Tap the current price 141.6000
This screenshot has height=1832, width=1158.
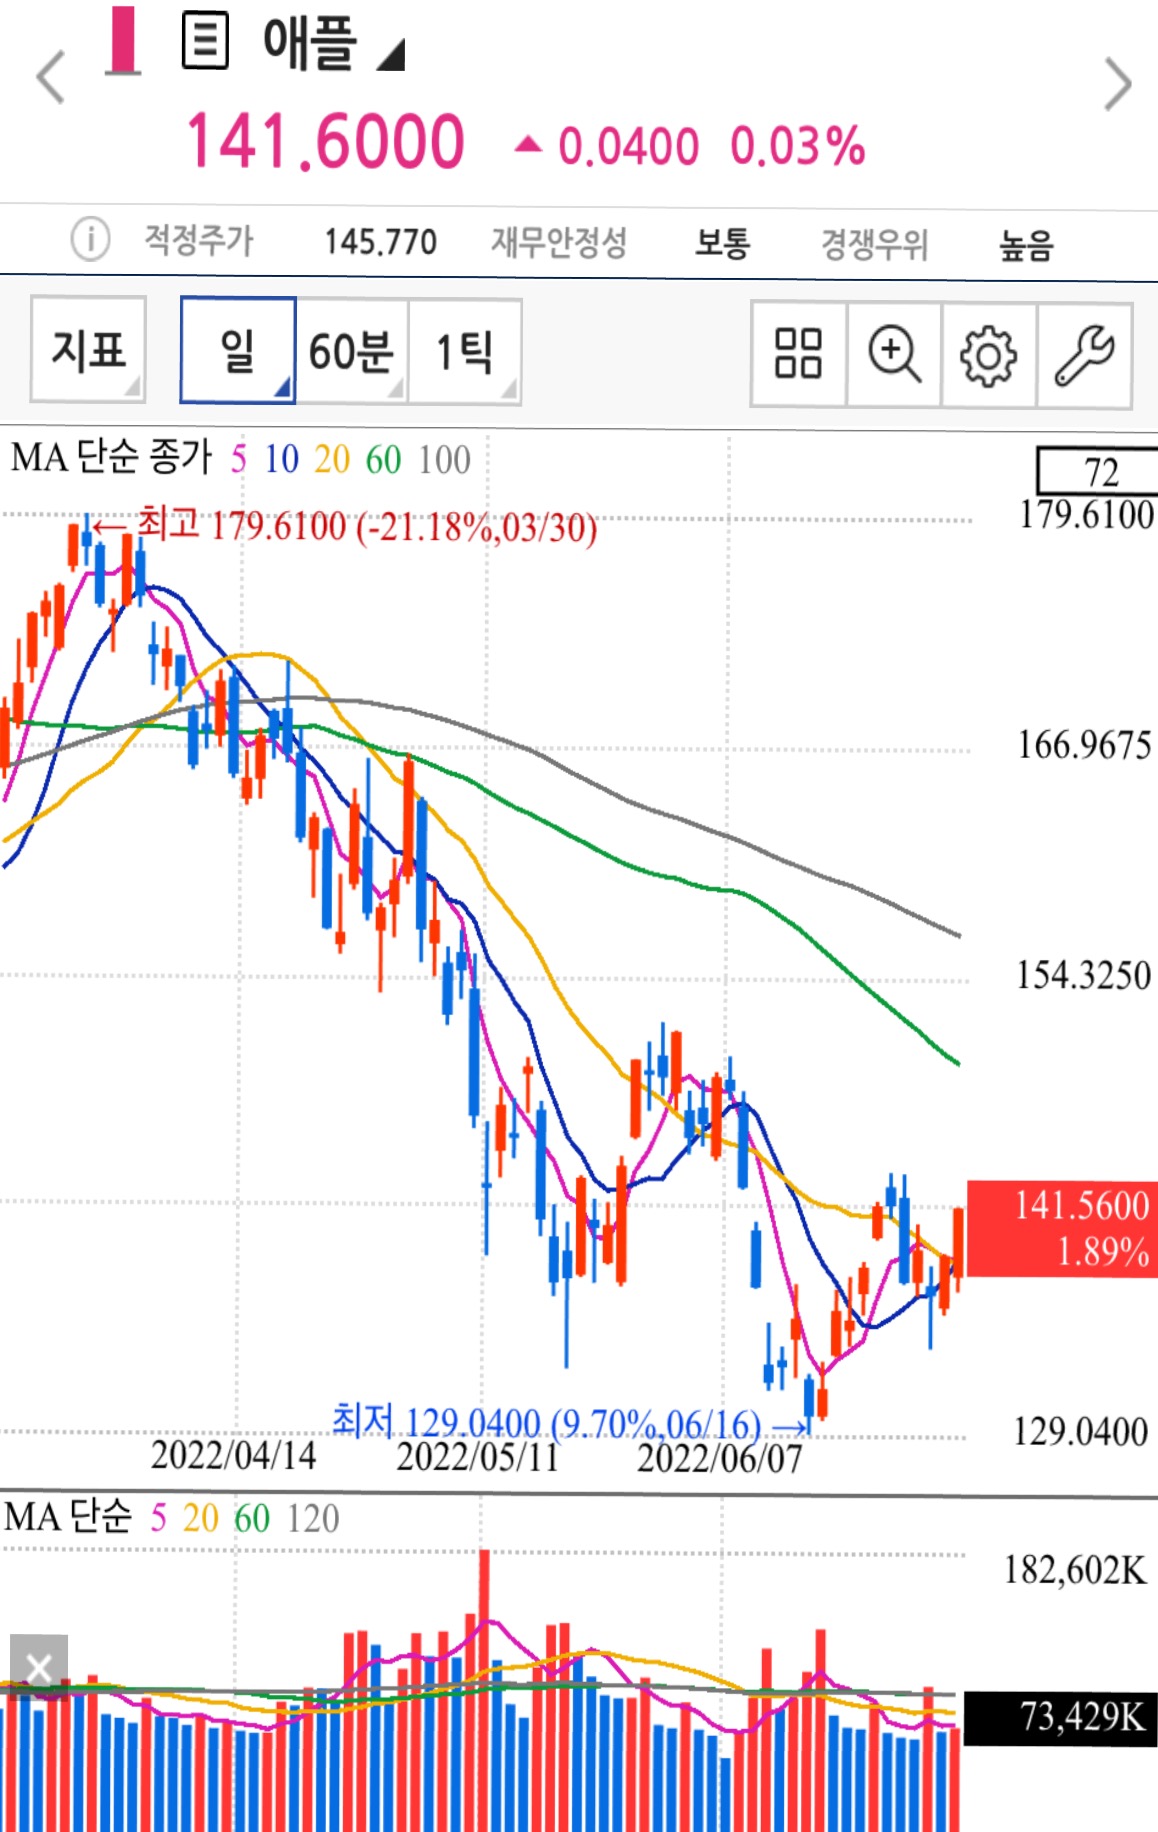coord(326,141)
